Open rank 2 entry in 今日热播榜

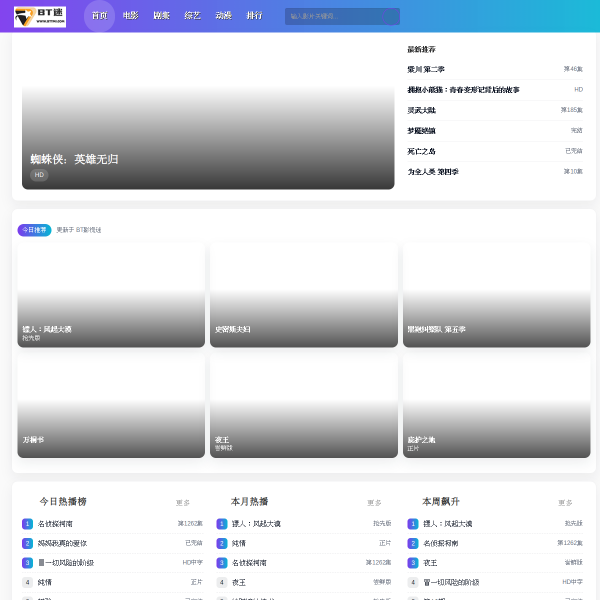pos(112,543)
